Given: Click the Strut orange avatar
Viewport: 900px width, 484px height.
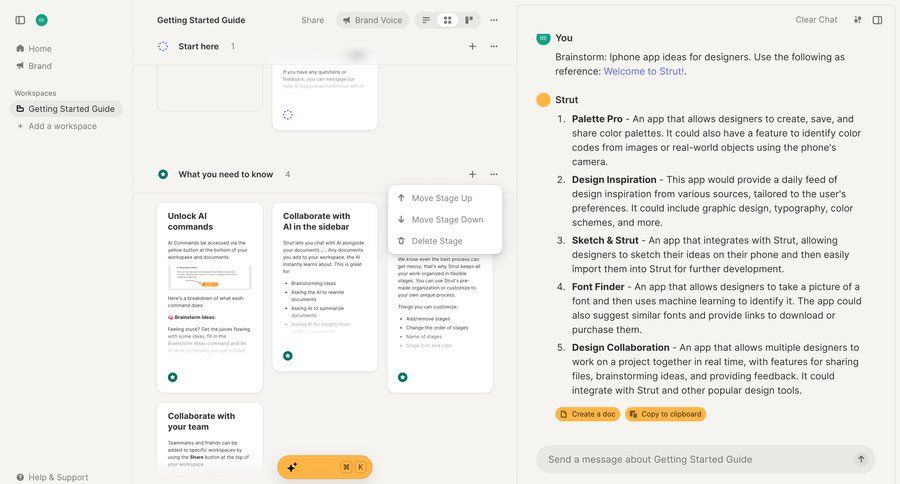Looking at the screenshot, I should tap(543, 100).
